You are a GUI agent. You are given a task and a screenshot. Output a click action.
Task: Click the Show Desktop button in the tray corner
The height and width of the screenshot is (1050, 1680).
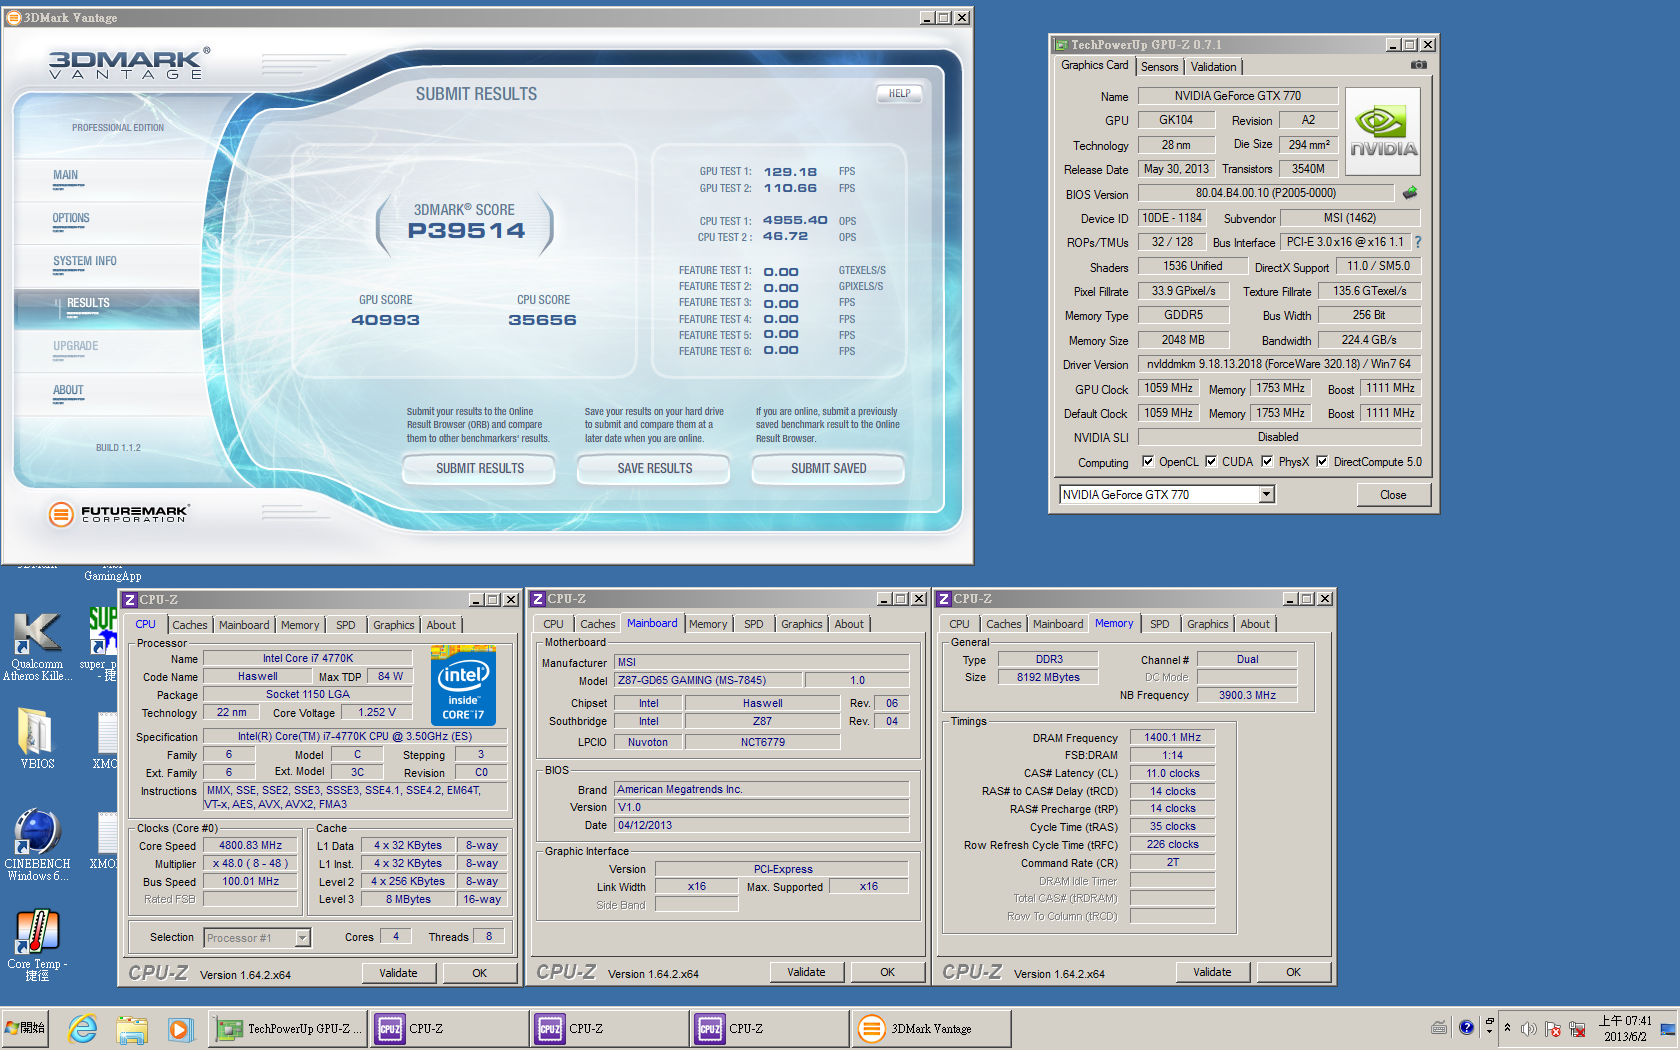[x=1667, y=1029]
